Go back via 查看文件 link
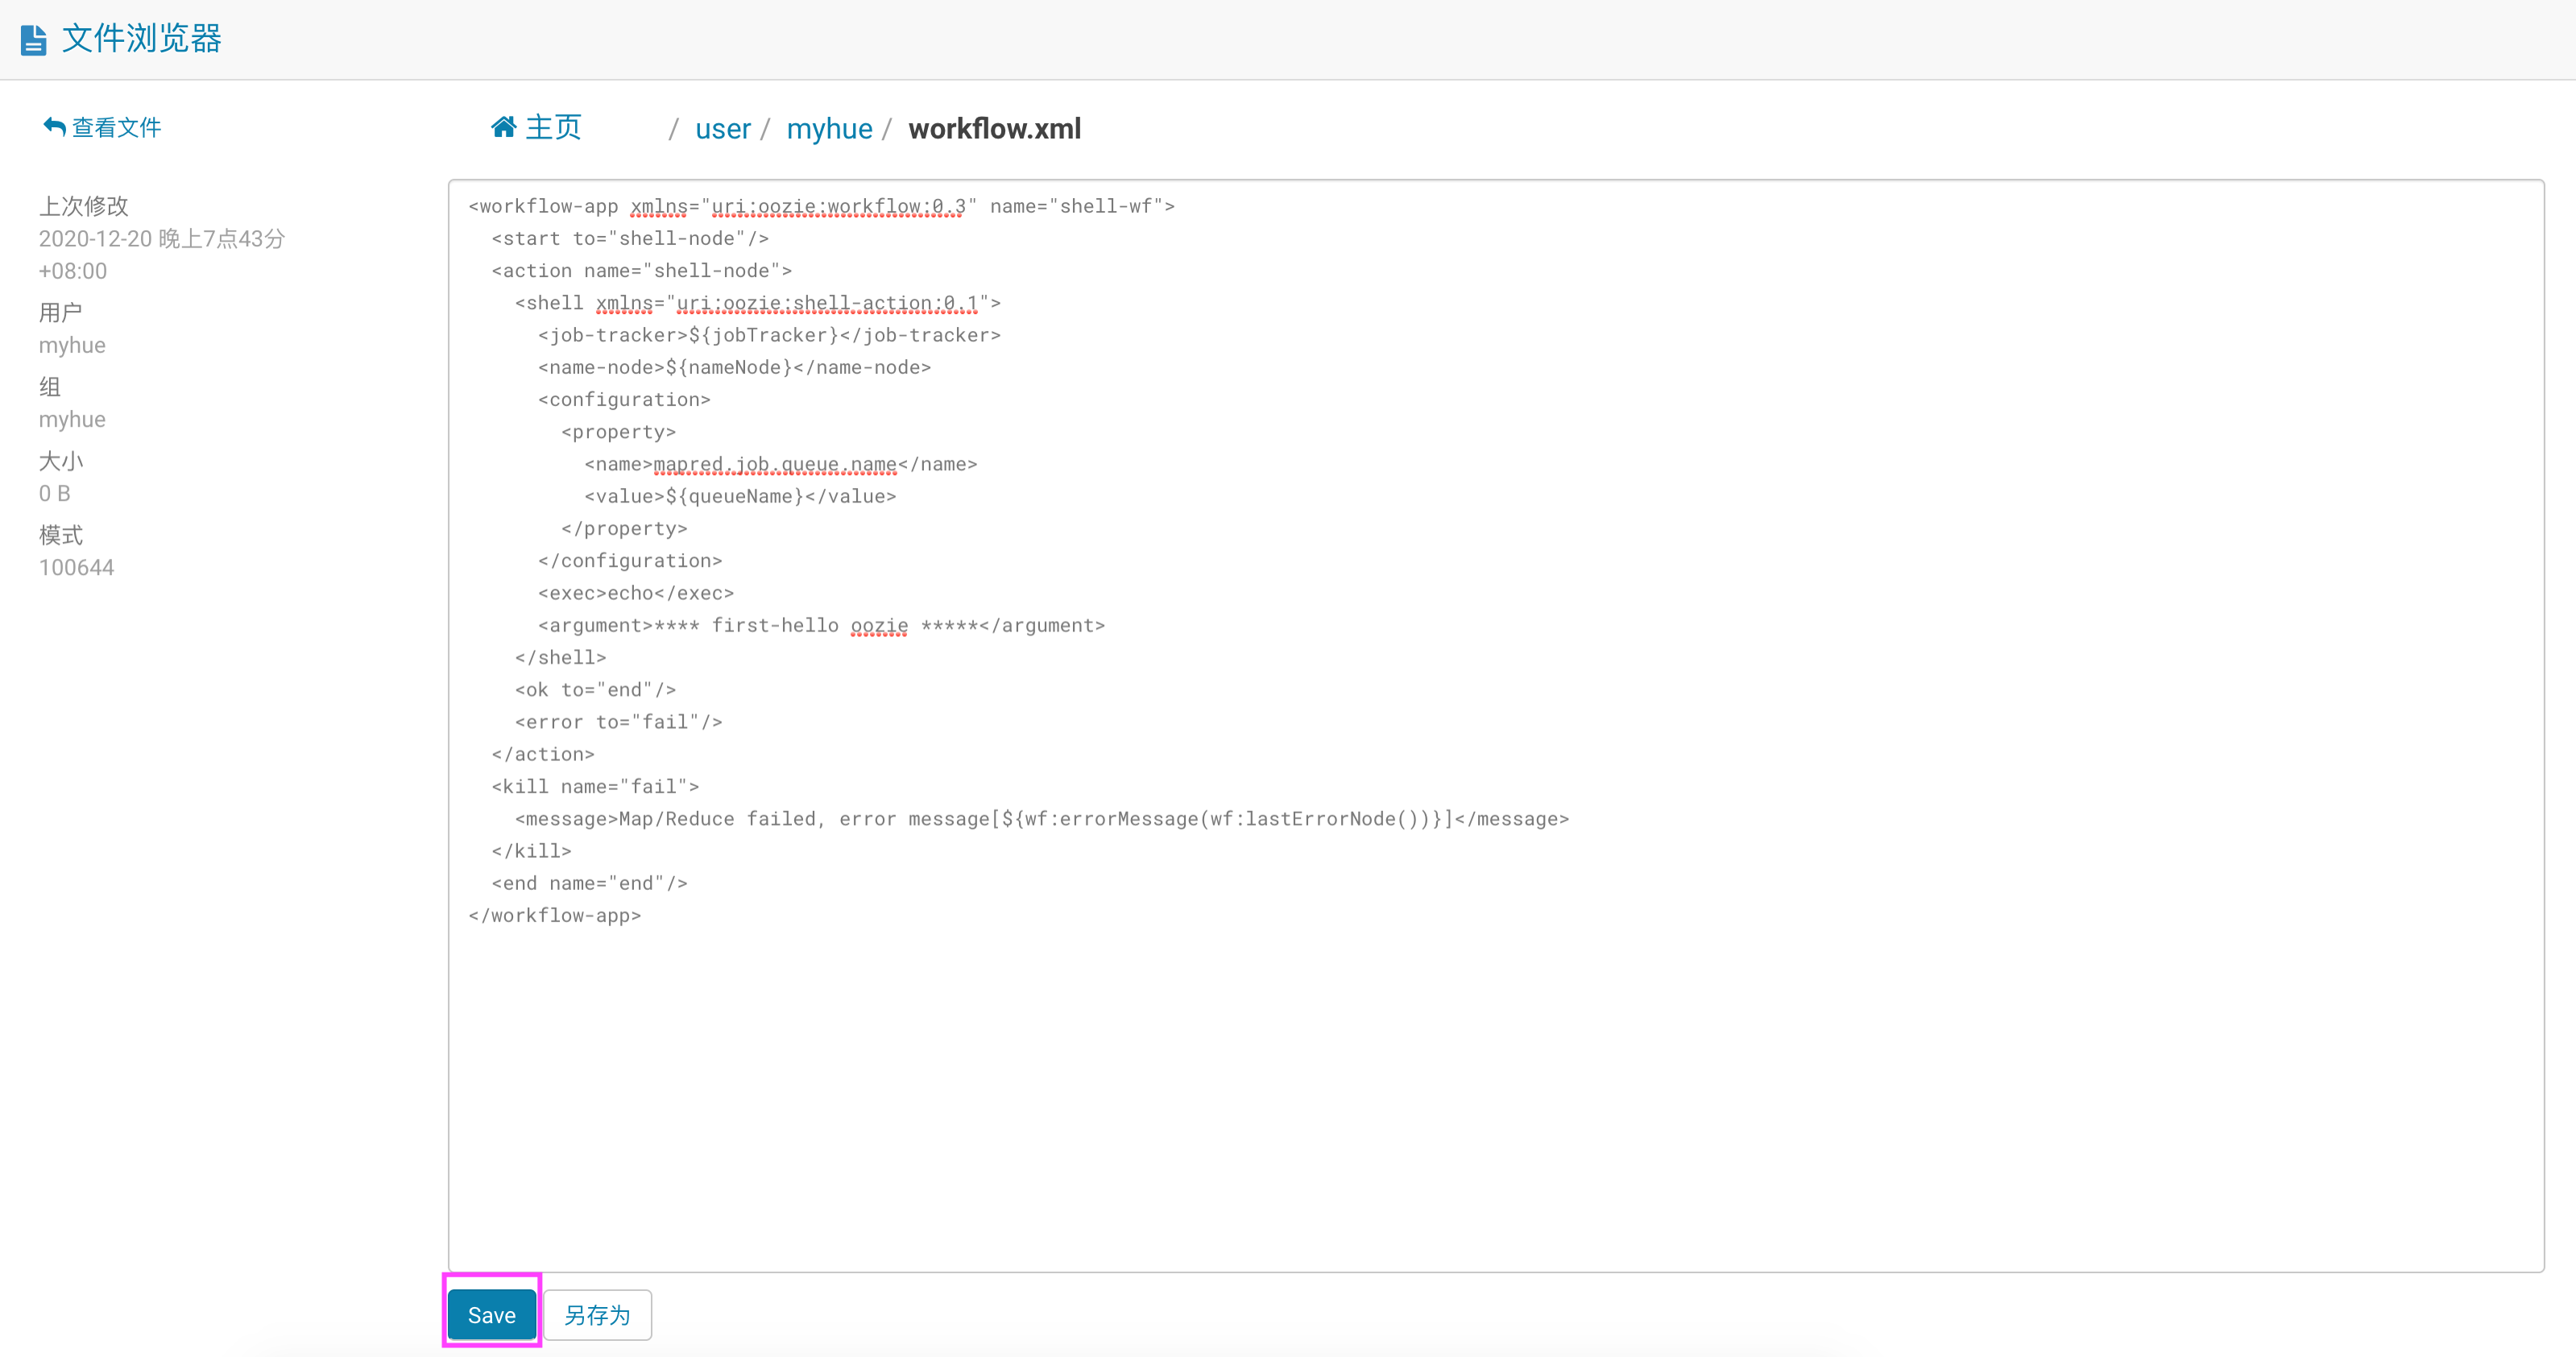This screenshot has width=2576, height=1357. (x=116, y=128)
